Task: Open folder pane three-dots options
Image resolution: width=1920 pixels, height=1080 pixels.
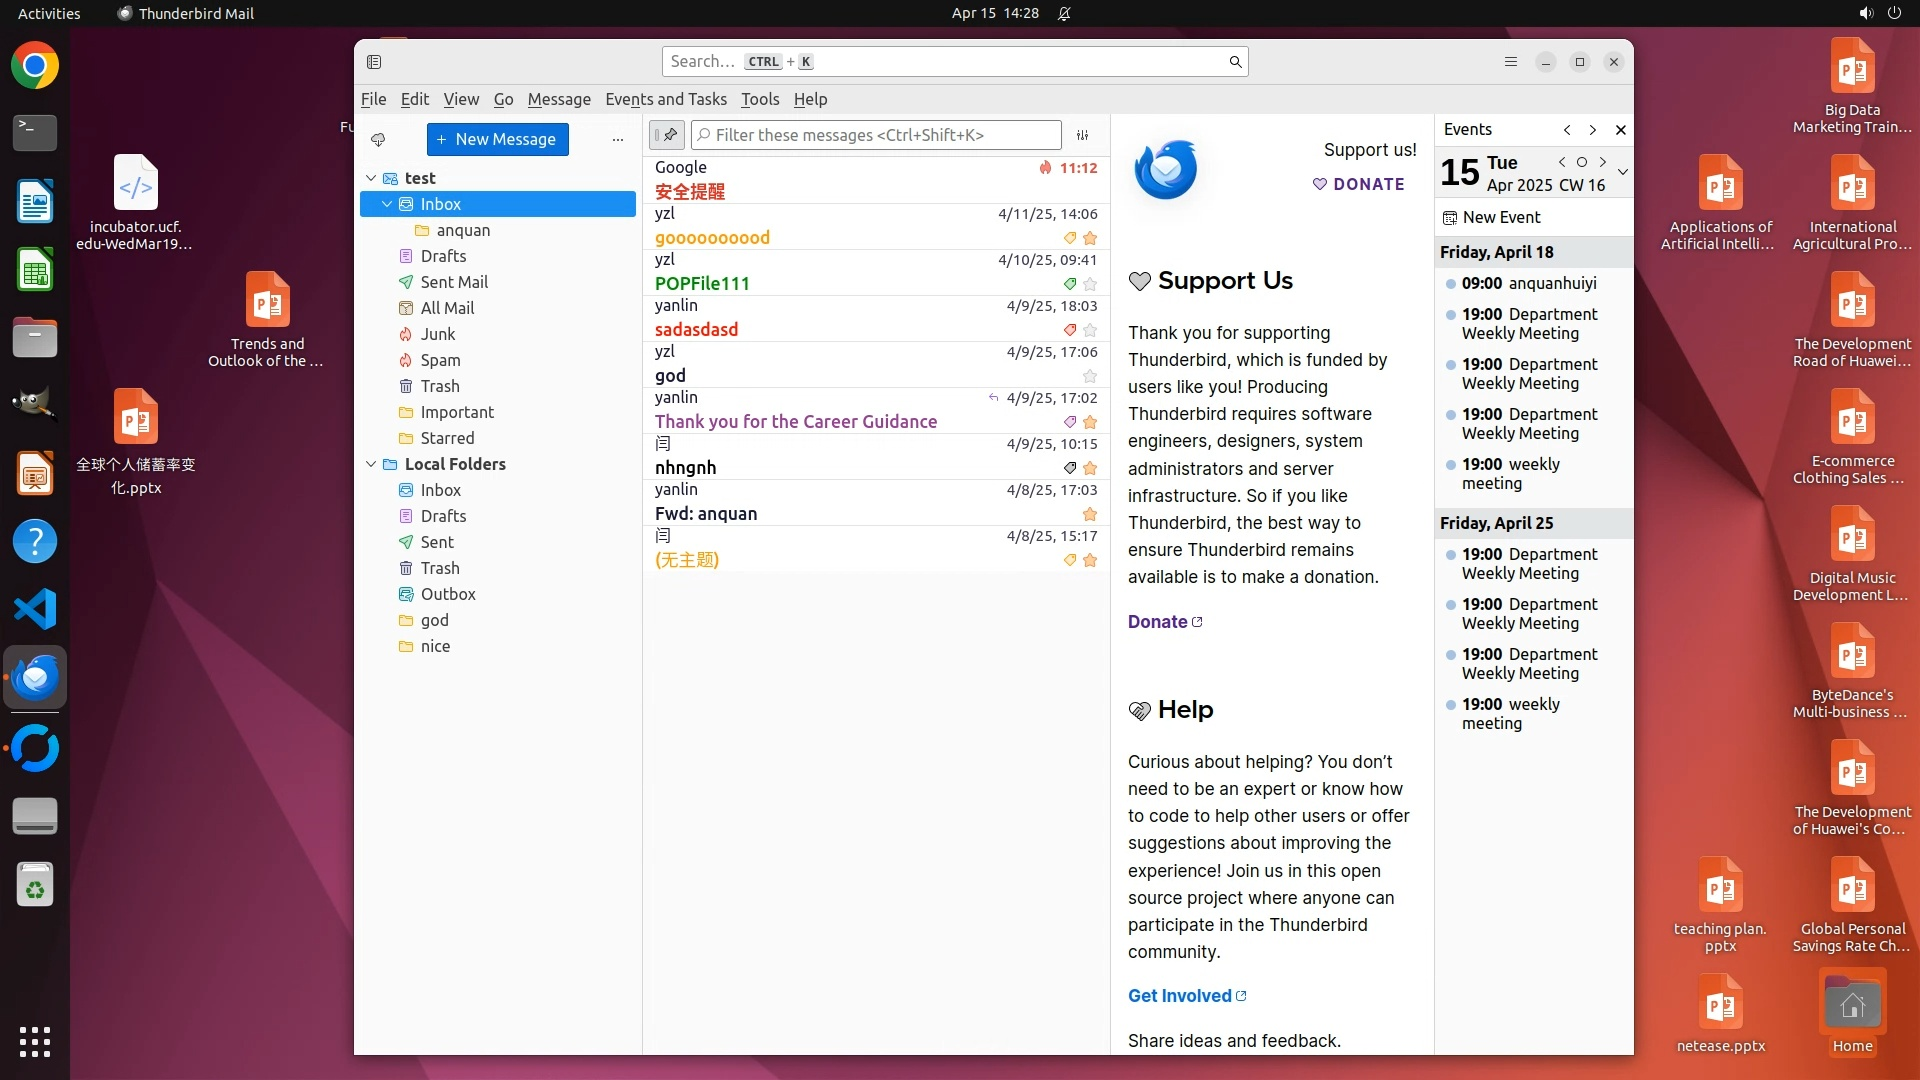Action: click(618, 140)
